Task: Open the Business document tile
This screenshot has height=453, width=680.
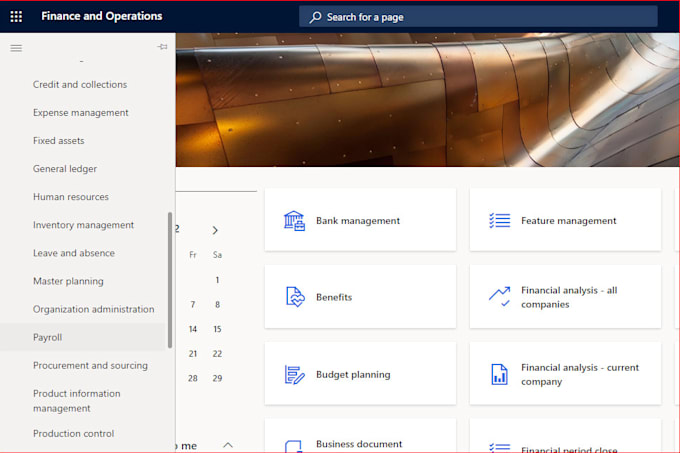Action: point(359,443)
